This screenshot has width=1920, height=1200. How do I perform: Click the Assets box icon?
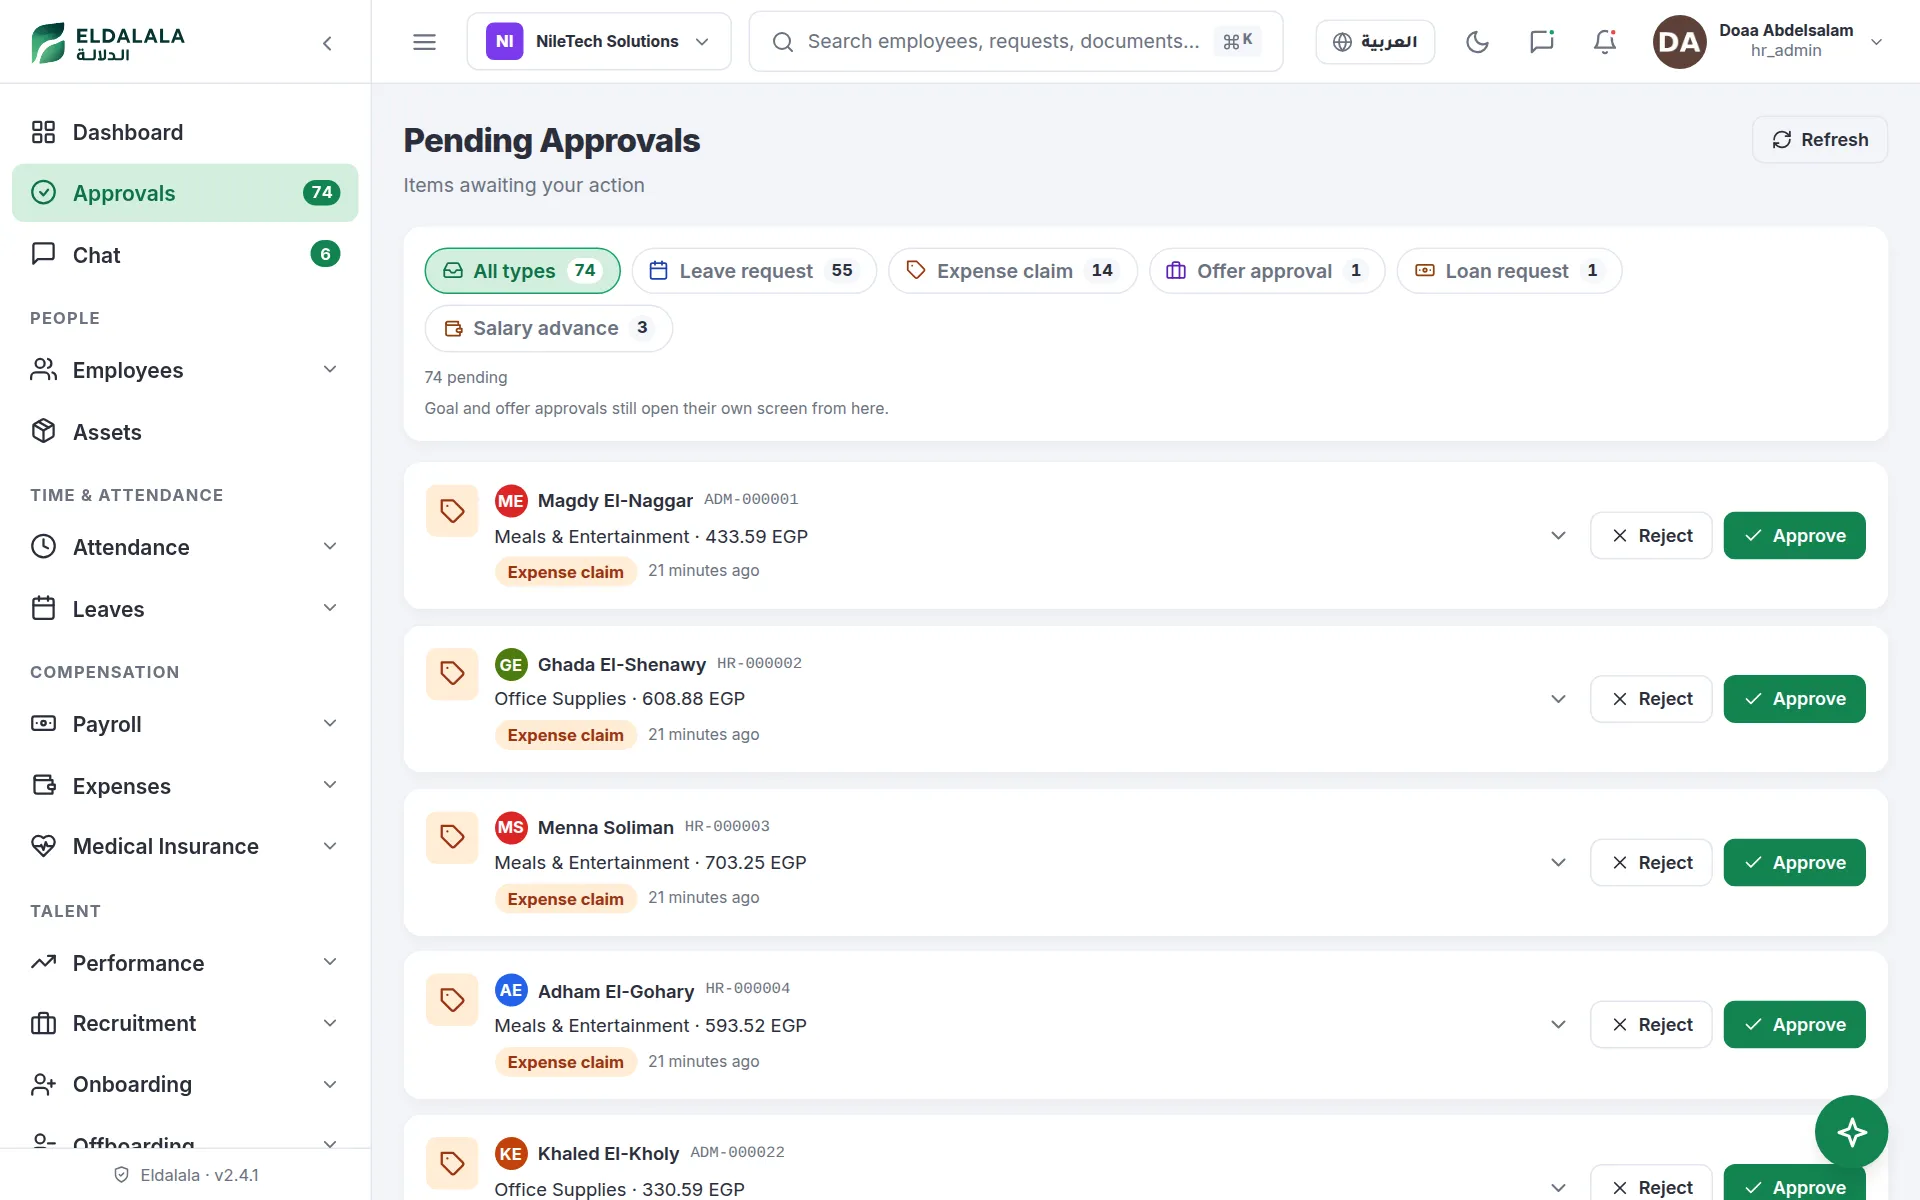(x=43, y=431)
